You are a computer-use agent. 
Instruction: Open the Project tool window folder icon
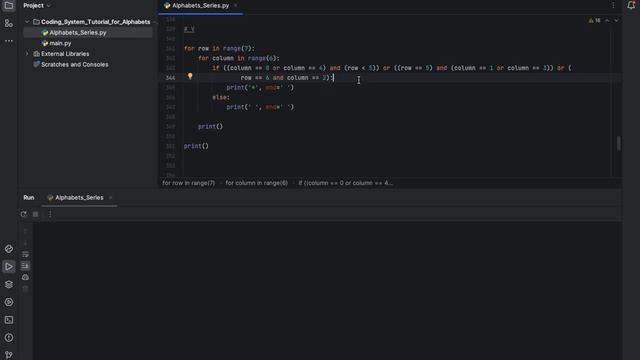pos(9,6)
